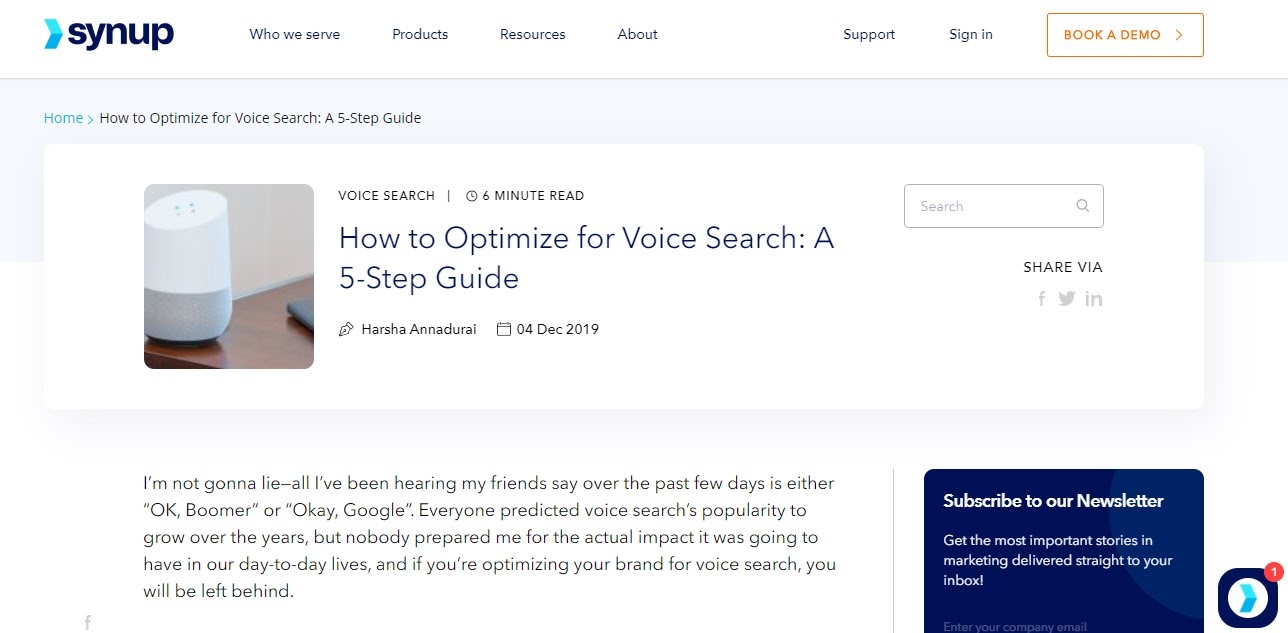The width and height of the screenshot is (1288, 633).
Task: Open the Who we serve menu
Action: tap(294, 34)
